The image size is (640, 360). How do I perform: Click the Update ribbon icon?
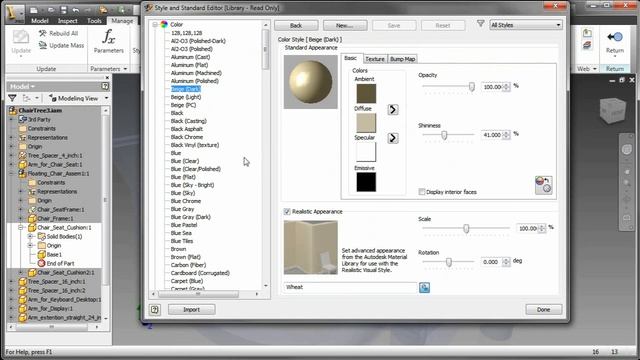point(21,38)
